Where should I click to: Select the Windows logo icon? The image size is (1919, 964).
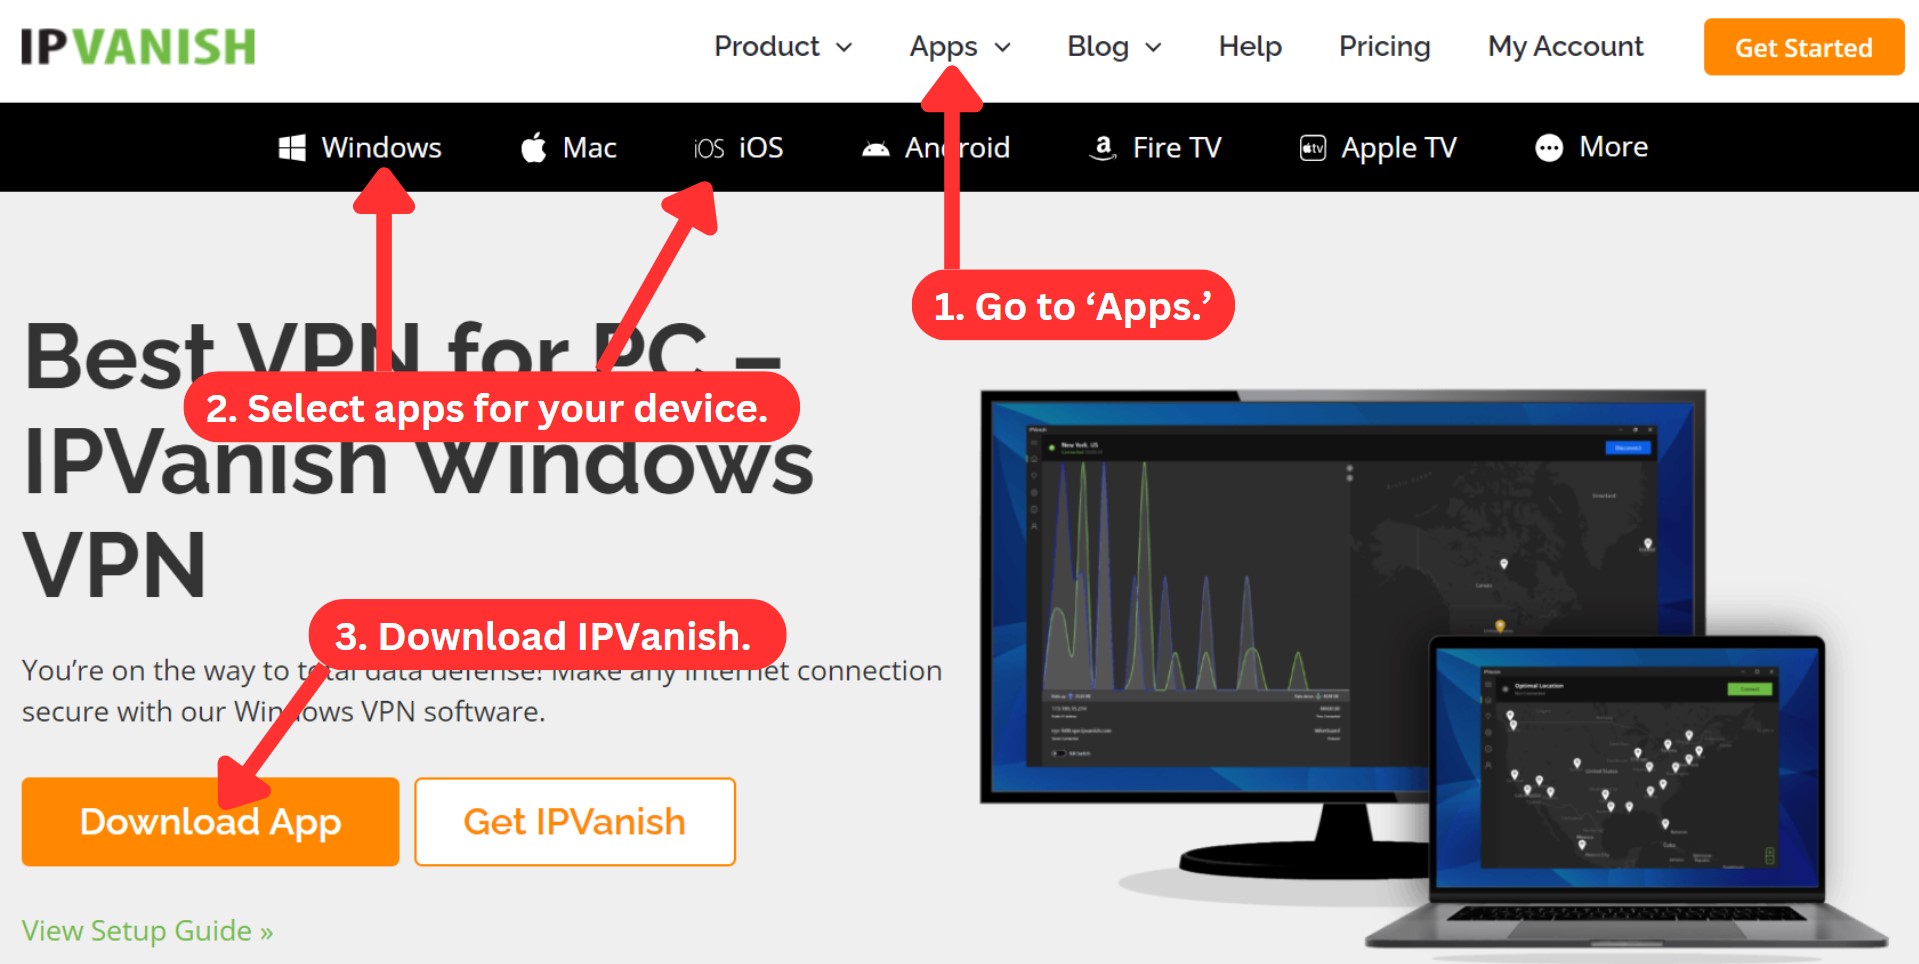click(x=292, y=148)
